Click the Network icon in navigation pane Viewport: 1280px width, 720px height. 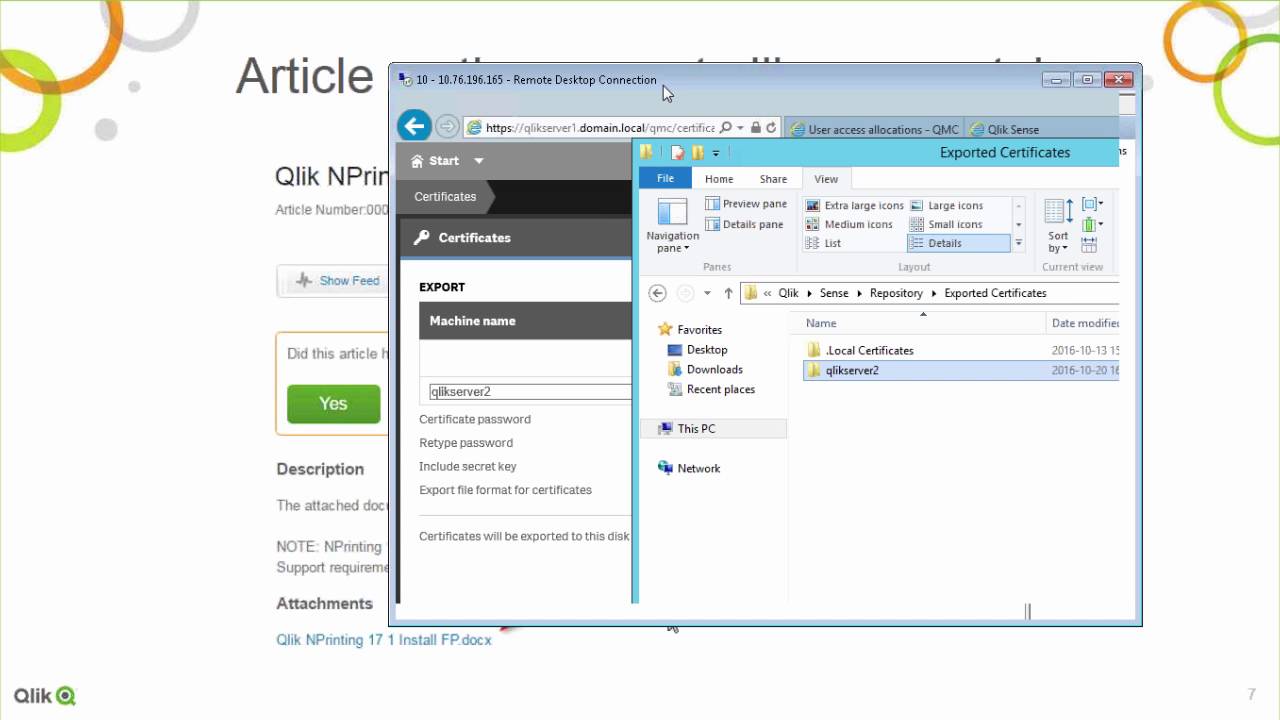pyautogui.click(x=665, y=468)
